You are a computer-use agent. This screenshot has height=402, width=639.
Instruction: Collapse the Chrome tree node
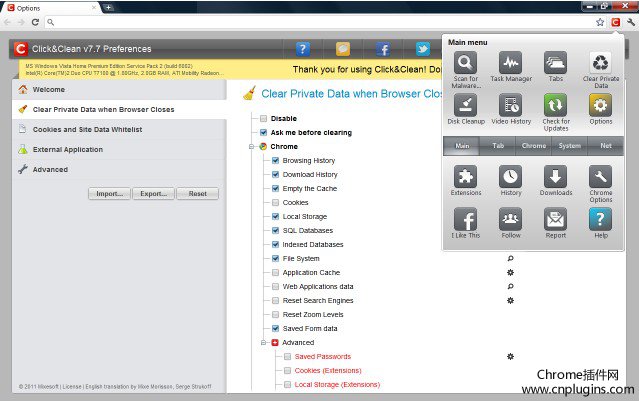tap(251, 146)
